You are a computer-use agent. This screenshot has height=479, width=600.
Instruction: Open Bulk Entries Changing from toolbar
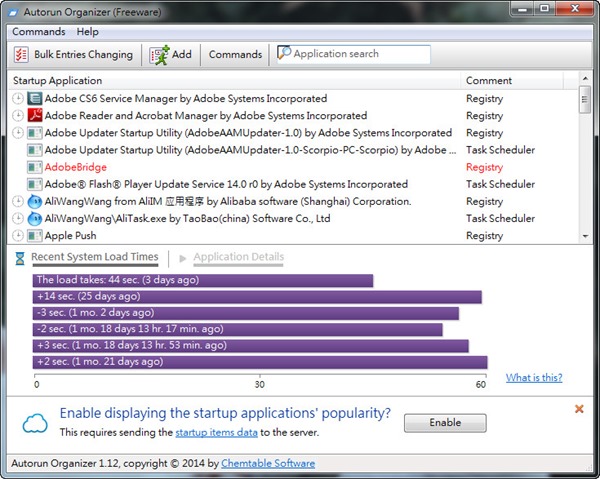click(74, 55)
